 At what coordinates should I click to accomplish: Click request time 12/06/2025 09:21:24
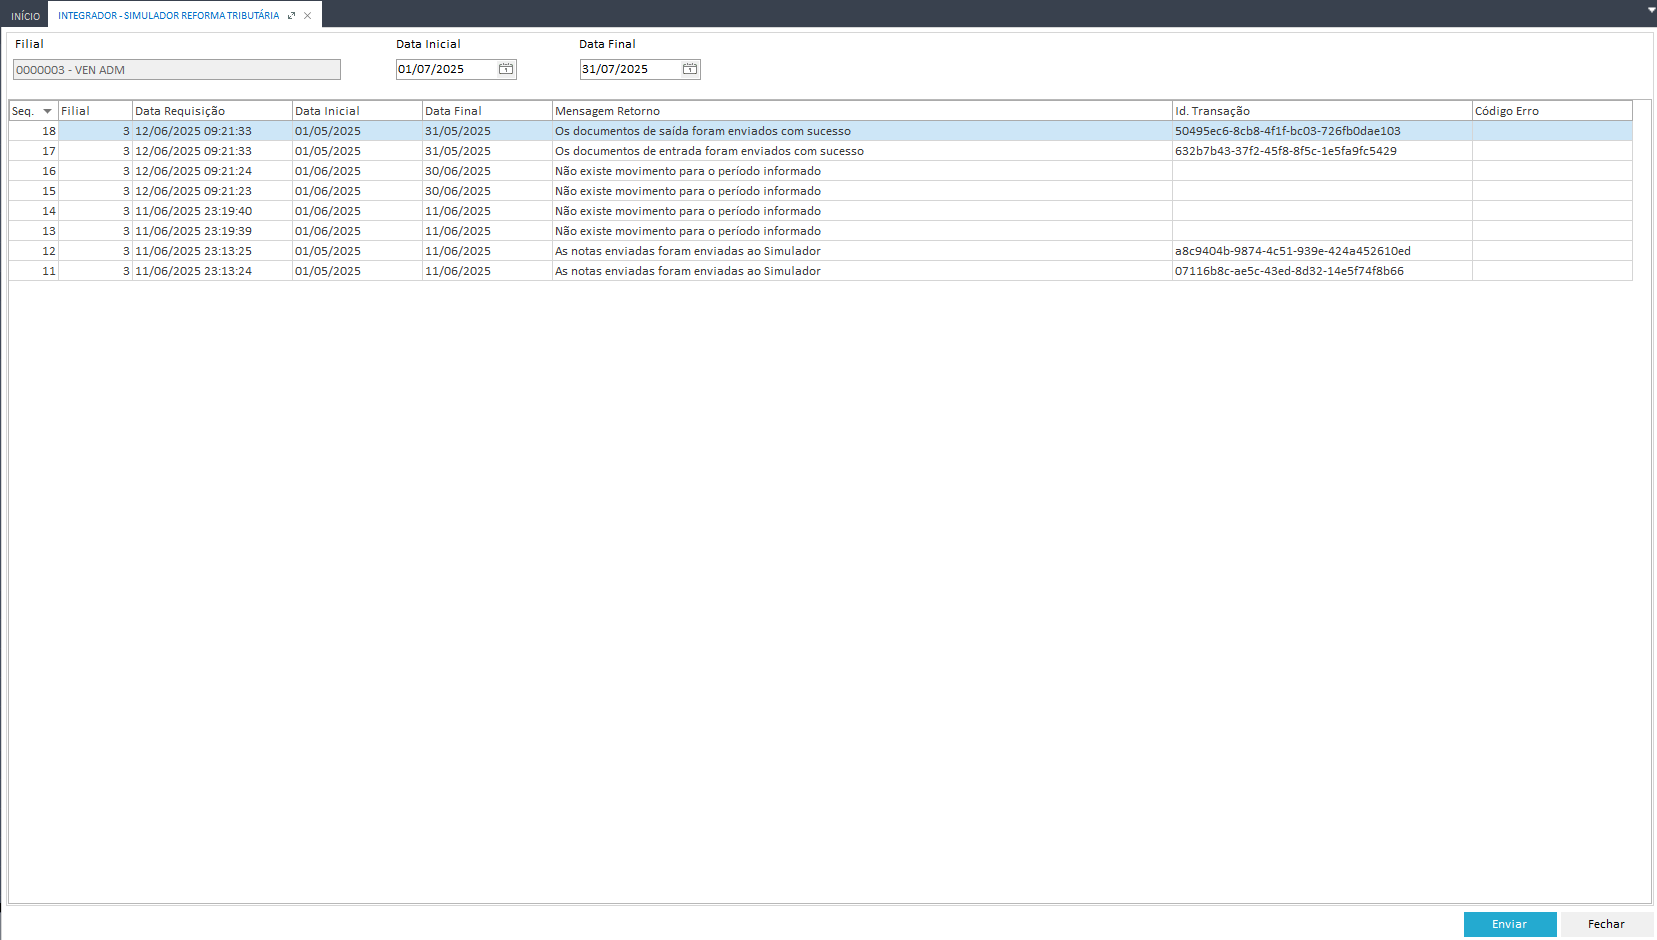point(194,171)
